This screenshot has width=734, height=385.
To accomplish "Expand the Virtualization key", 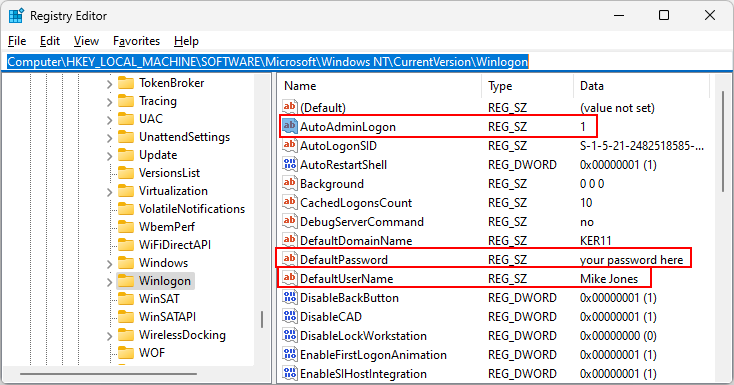I will pos(109,192).
